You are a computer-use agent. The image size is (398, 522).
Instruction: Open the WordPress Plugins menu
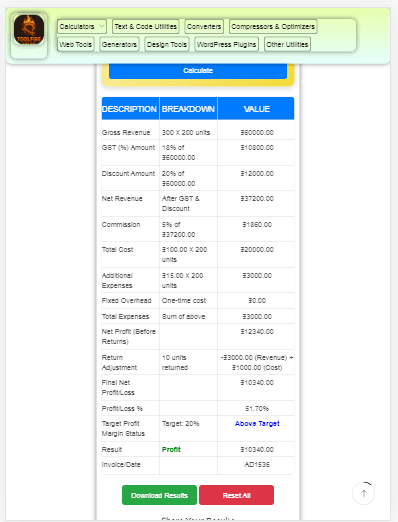click(x=226, y=44)
